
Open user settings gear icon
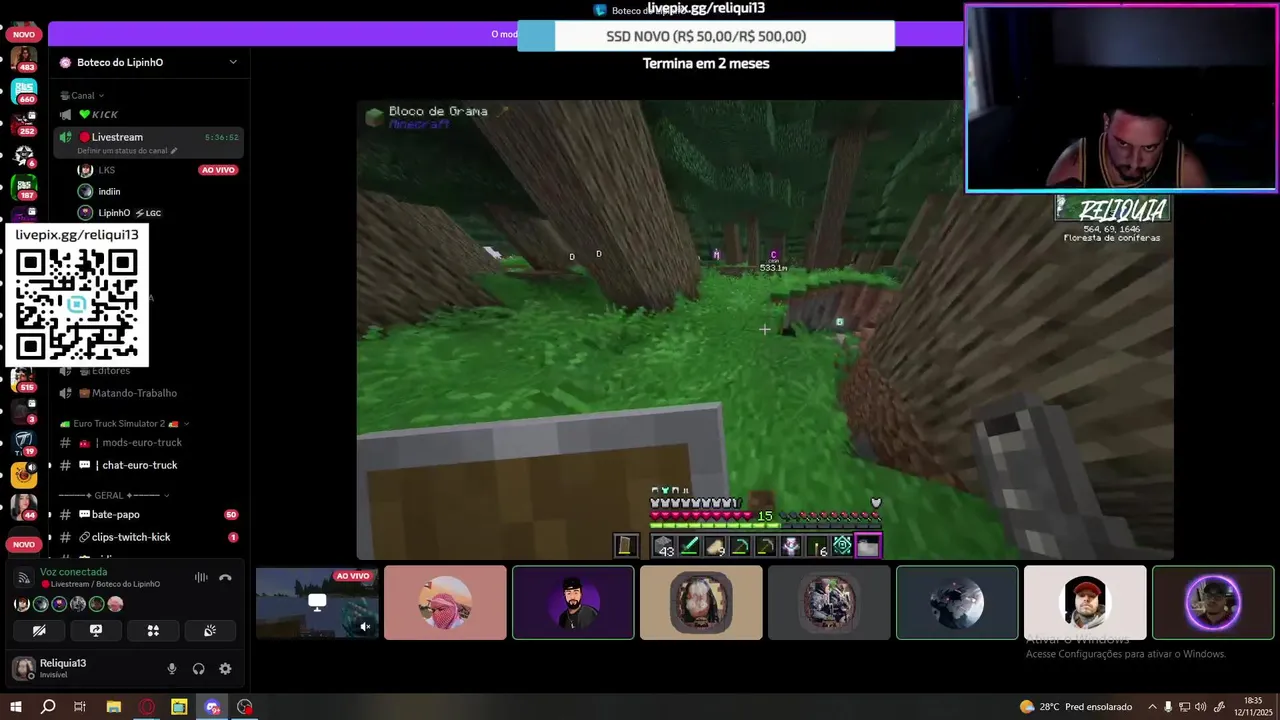click(x=225, y=669)
